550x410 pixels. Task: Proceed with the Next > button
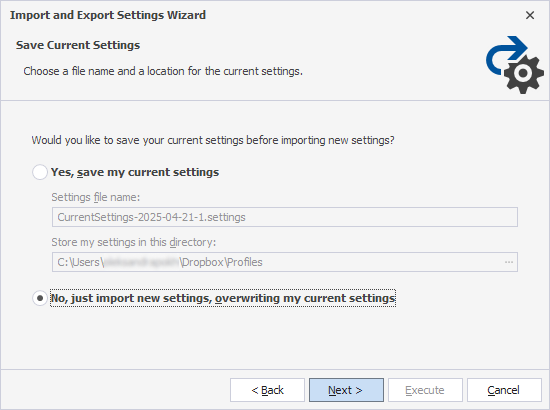click(x=346, y=390)
